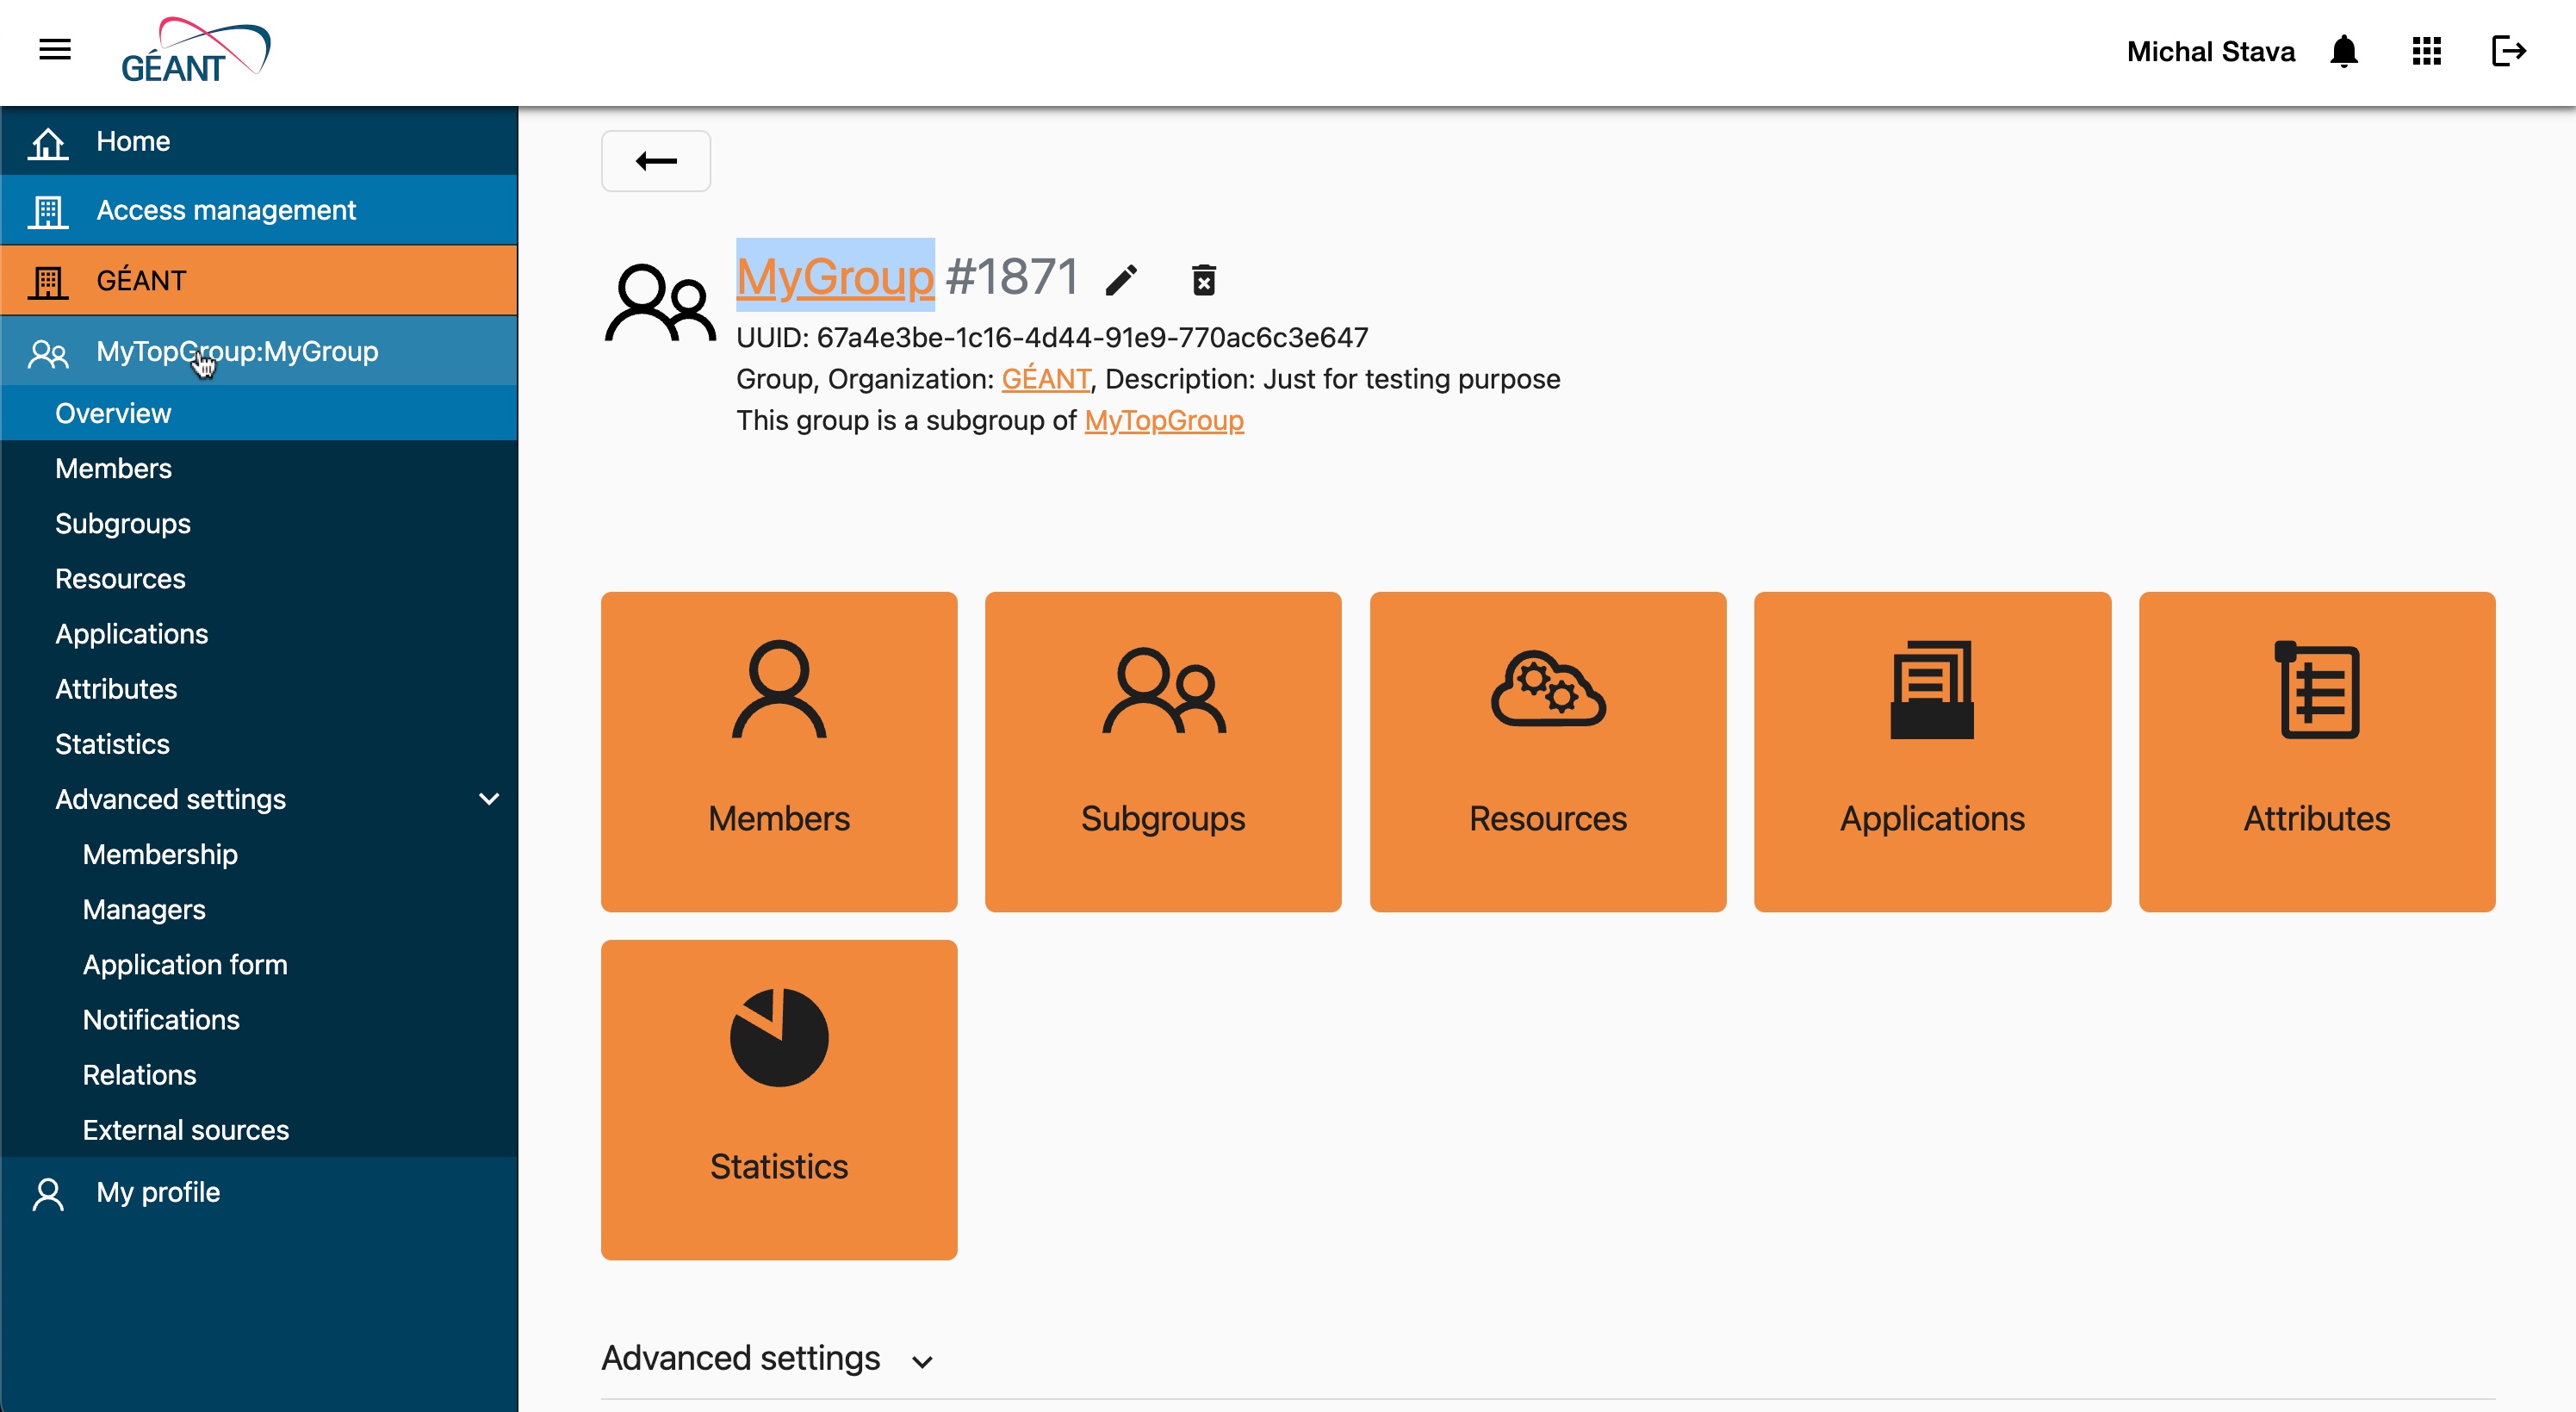
Task: Click the GÉANT logo
Action: [196, 51]
